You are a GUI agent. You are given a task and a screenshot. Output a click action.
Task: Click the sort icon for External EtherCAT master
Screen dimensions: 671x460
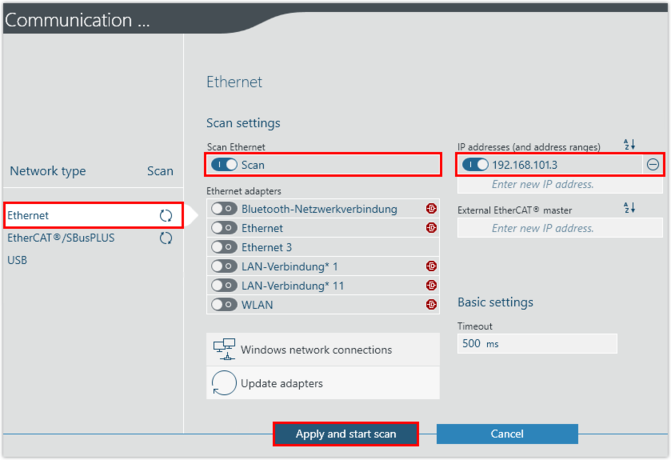(629, 208)
